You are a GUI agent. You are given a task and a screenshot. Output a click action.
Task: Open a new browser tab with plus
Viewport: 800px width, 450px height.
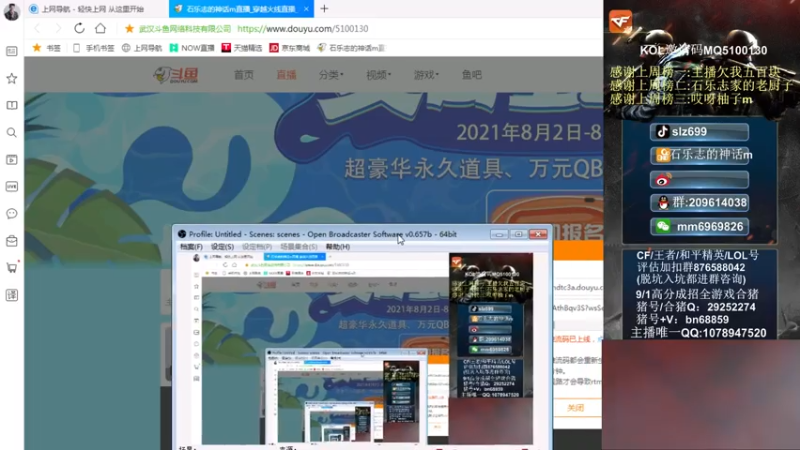pyautogui.click(x=324, y=9)
